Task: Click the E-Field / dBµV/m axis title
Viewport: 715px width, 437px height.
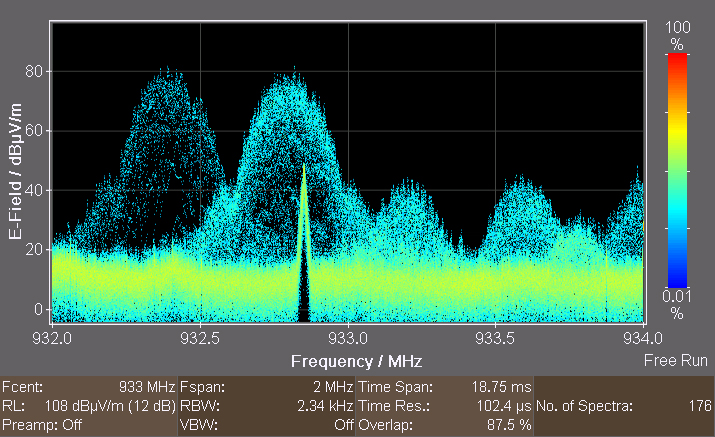Action: pos(14,174)
